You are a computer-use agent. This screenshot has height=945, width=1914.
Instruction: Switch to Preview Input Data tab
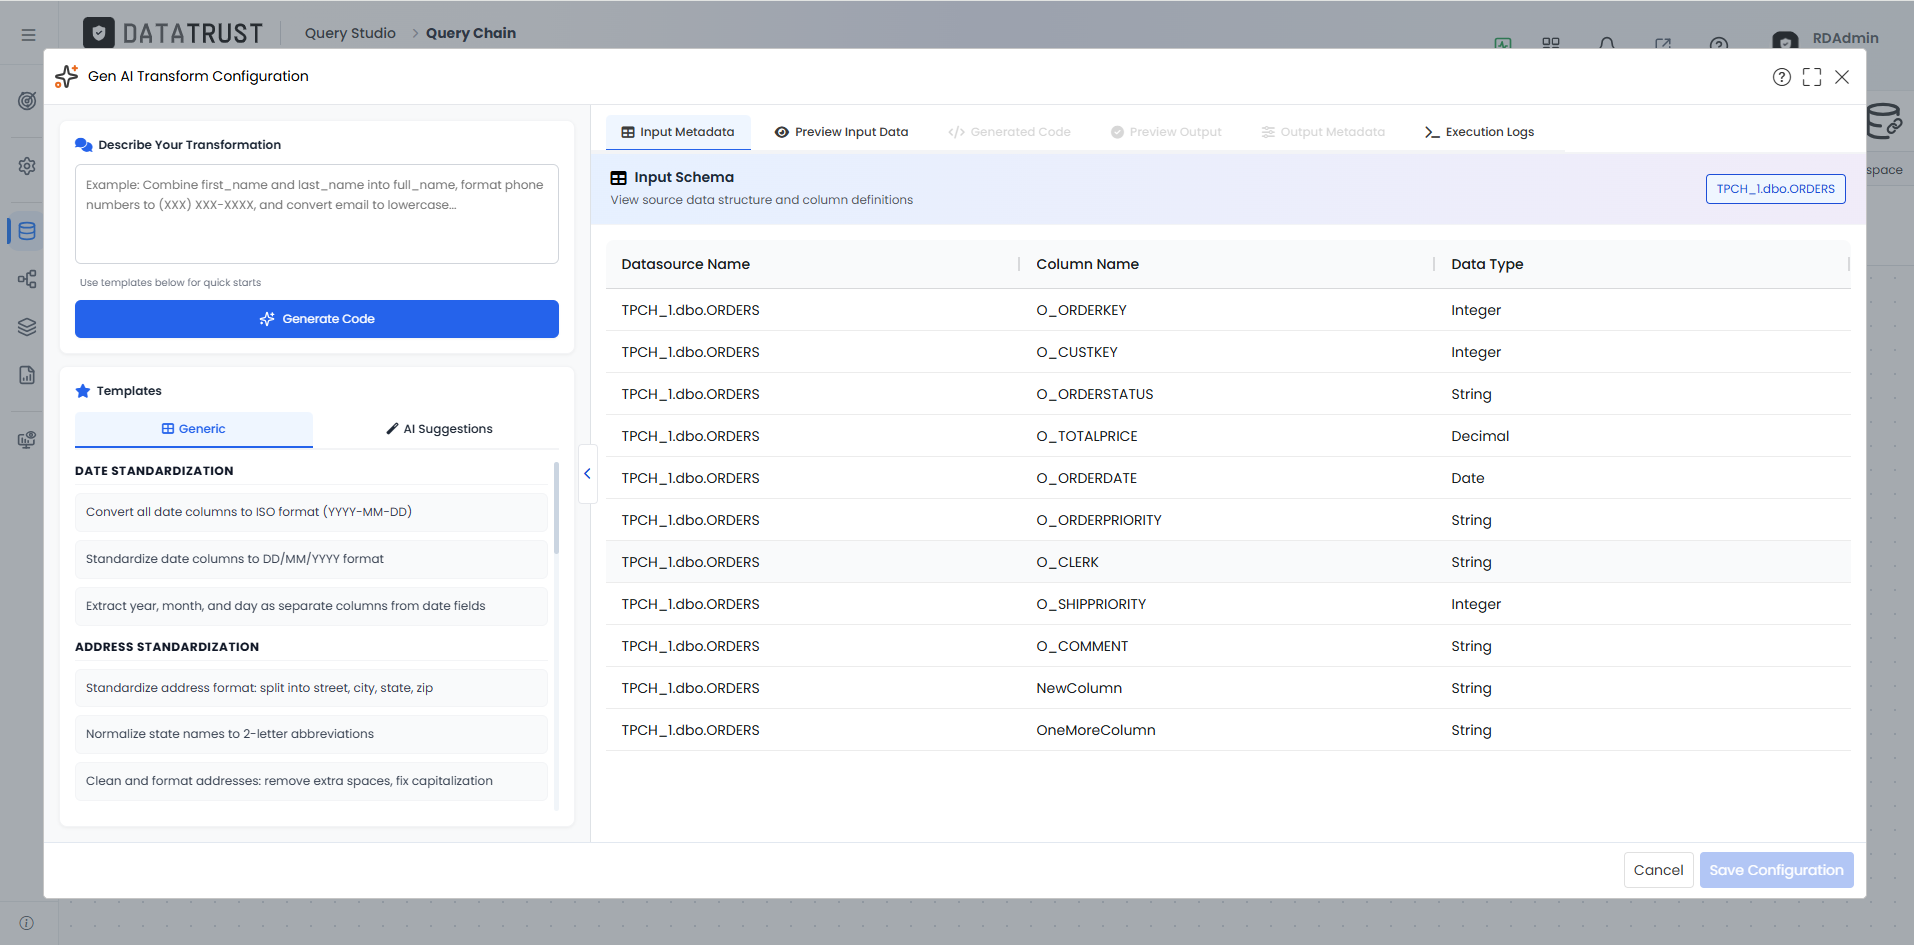coord(842,132)
